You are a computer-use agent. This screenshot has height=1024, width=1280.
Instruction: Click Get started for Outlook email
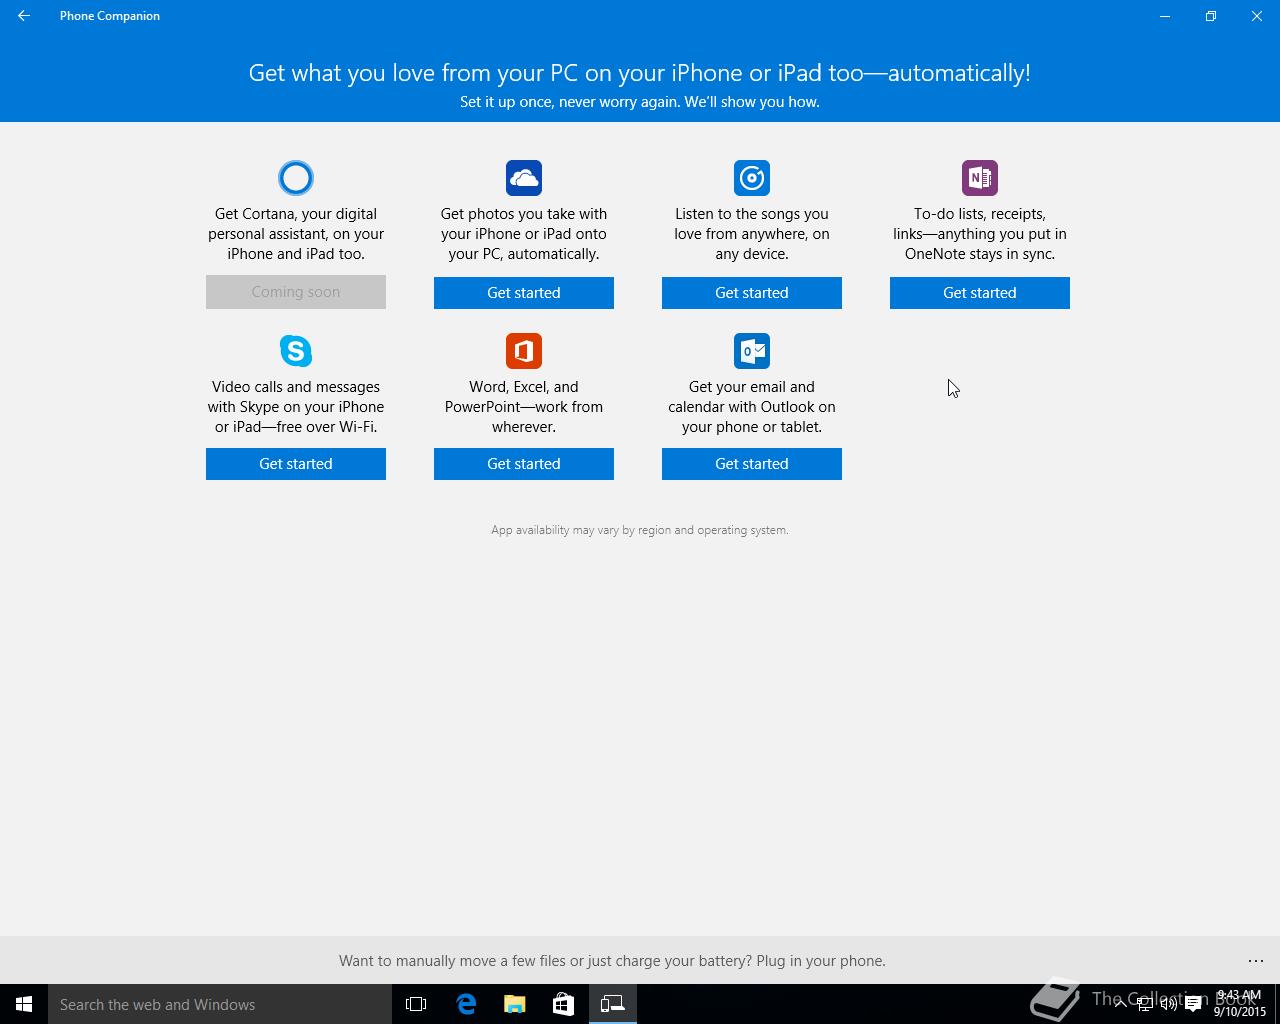click(x=752, y=464)
